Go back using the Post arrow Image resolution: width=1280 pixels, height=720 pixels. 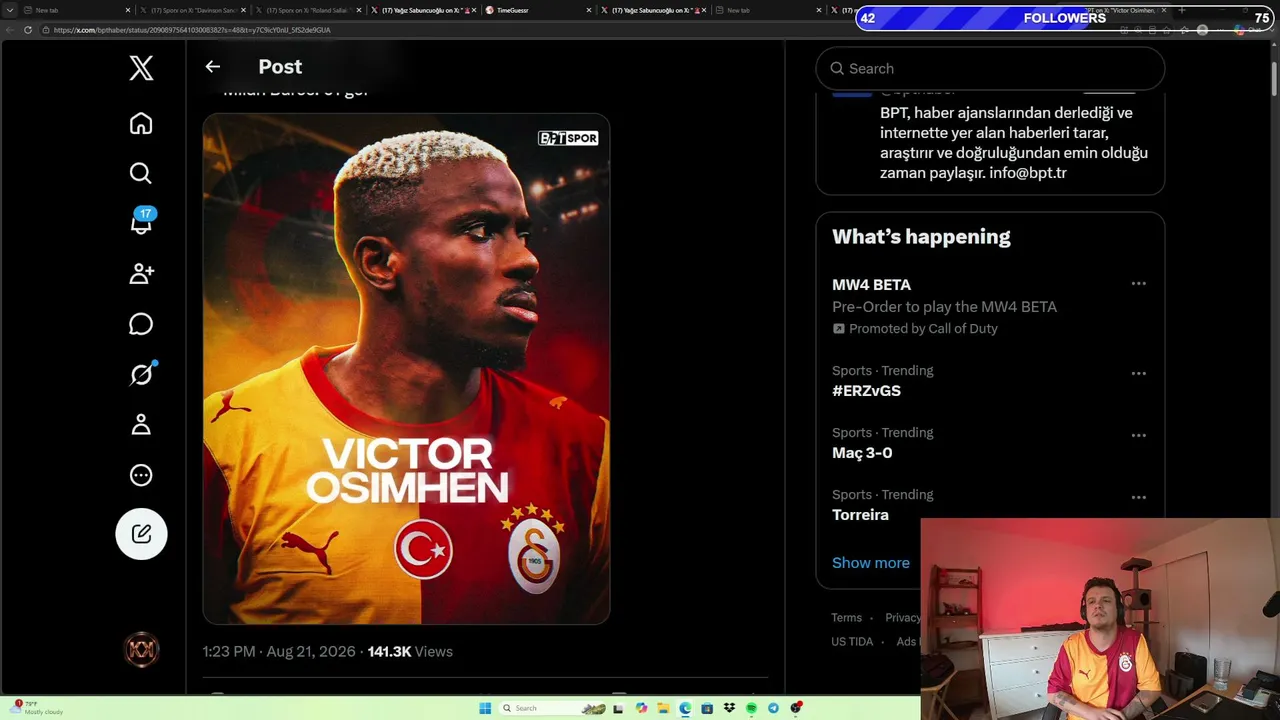(212, 67)
